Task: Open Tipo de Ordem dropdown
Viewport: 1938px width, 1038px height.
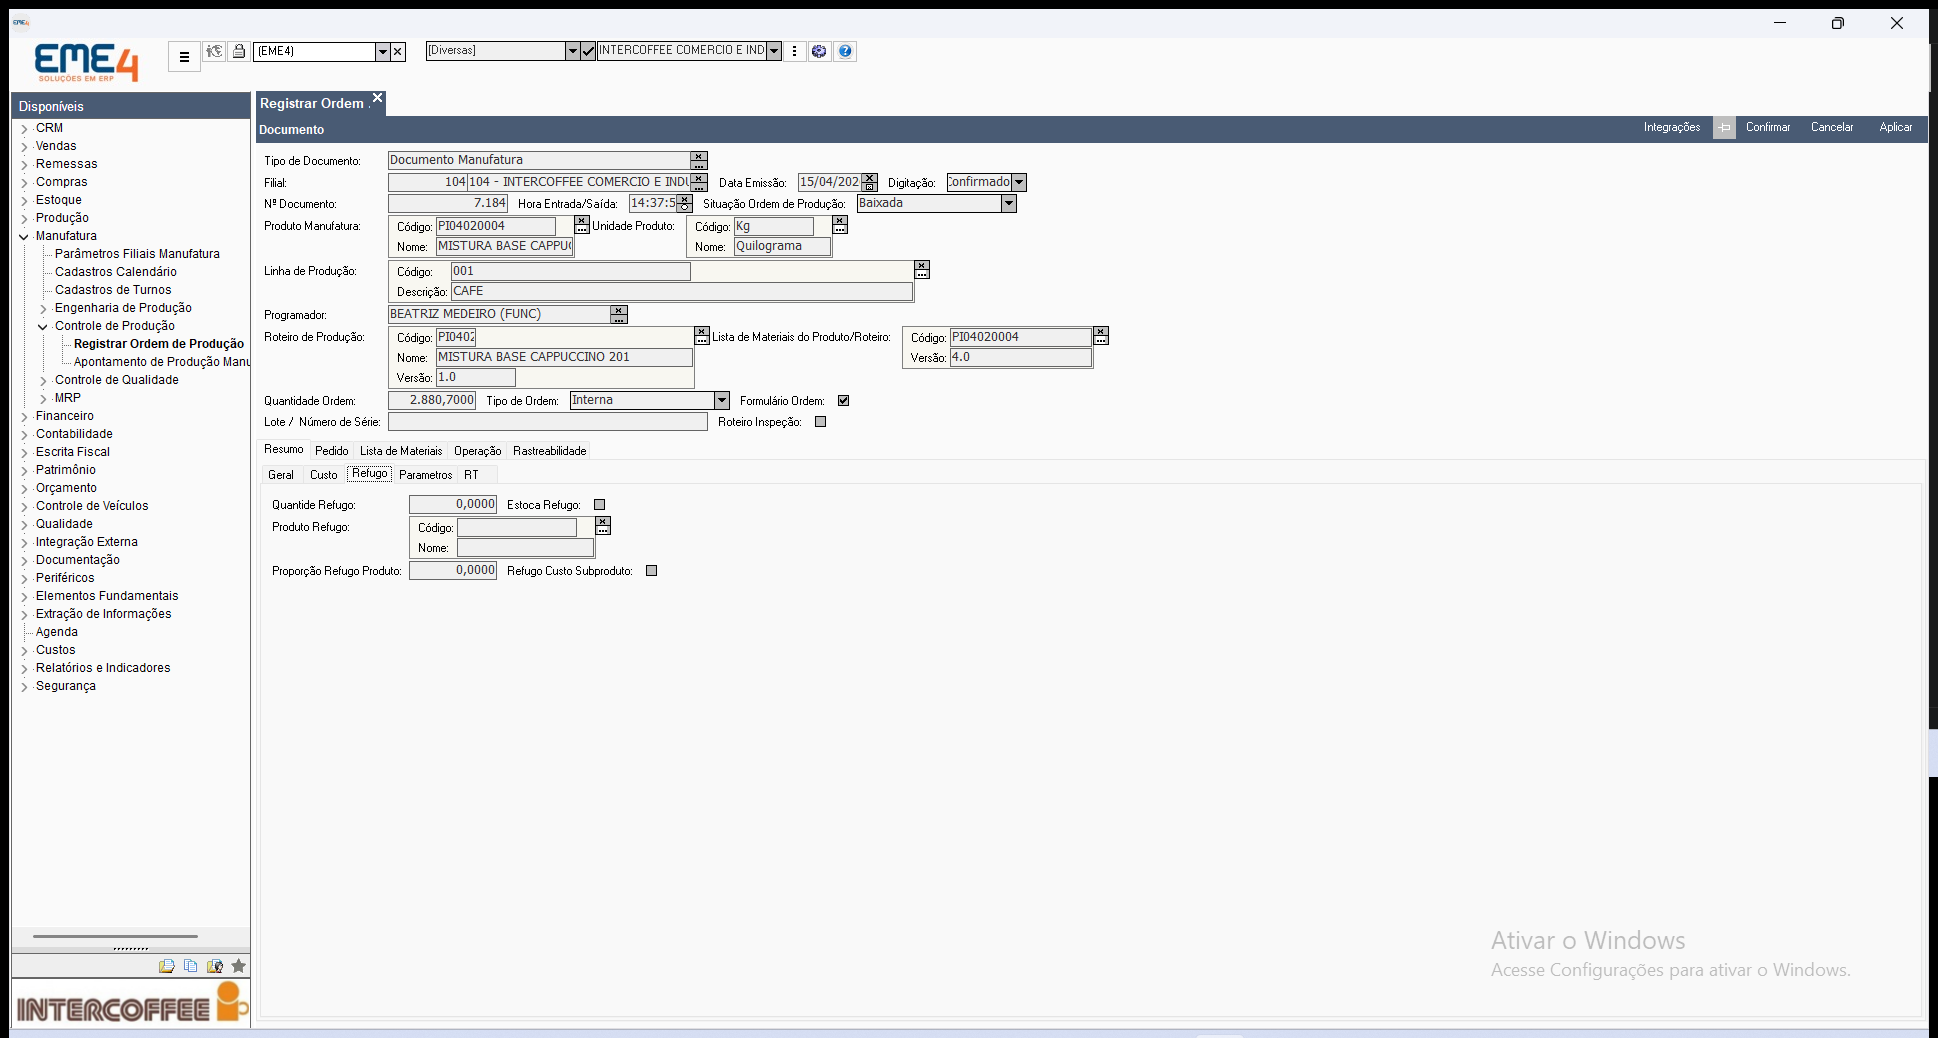Action: click(722, 400)
